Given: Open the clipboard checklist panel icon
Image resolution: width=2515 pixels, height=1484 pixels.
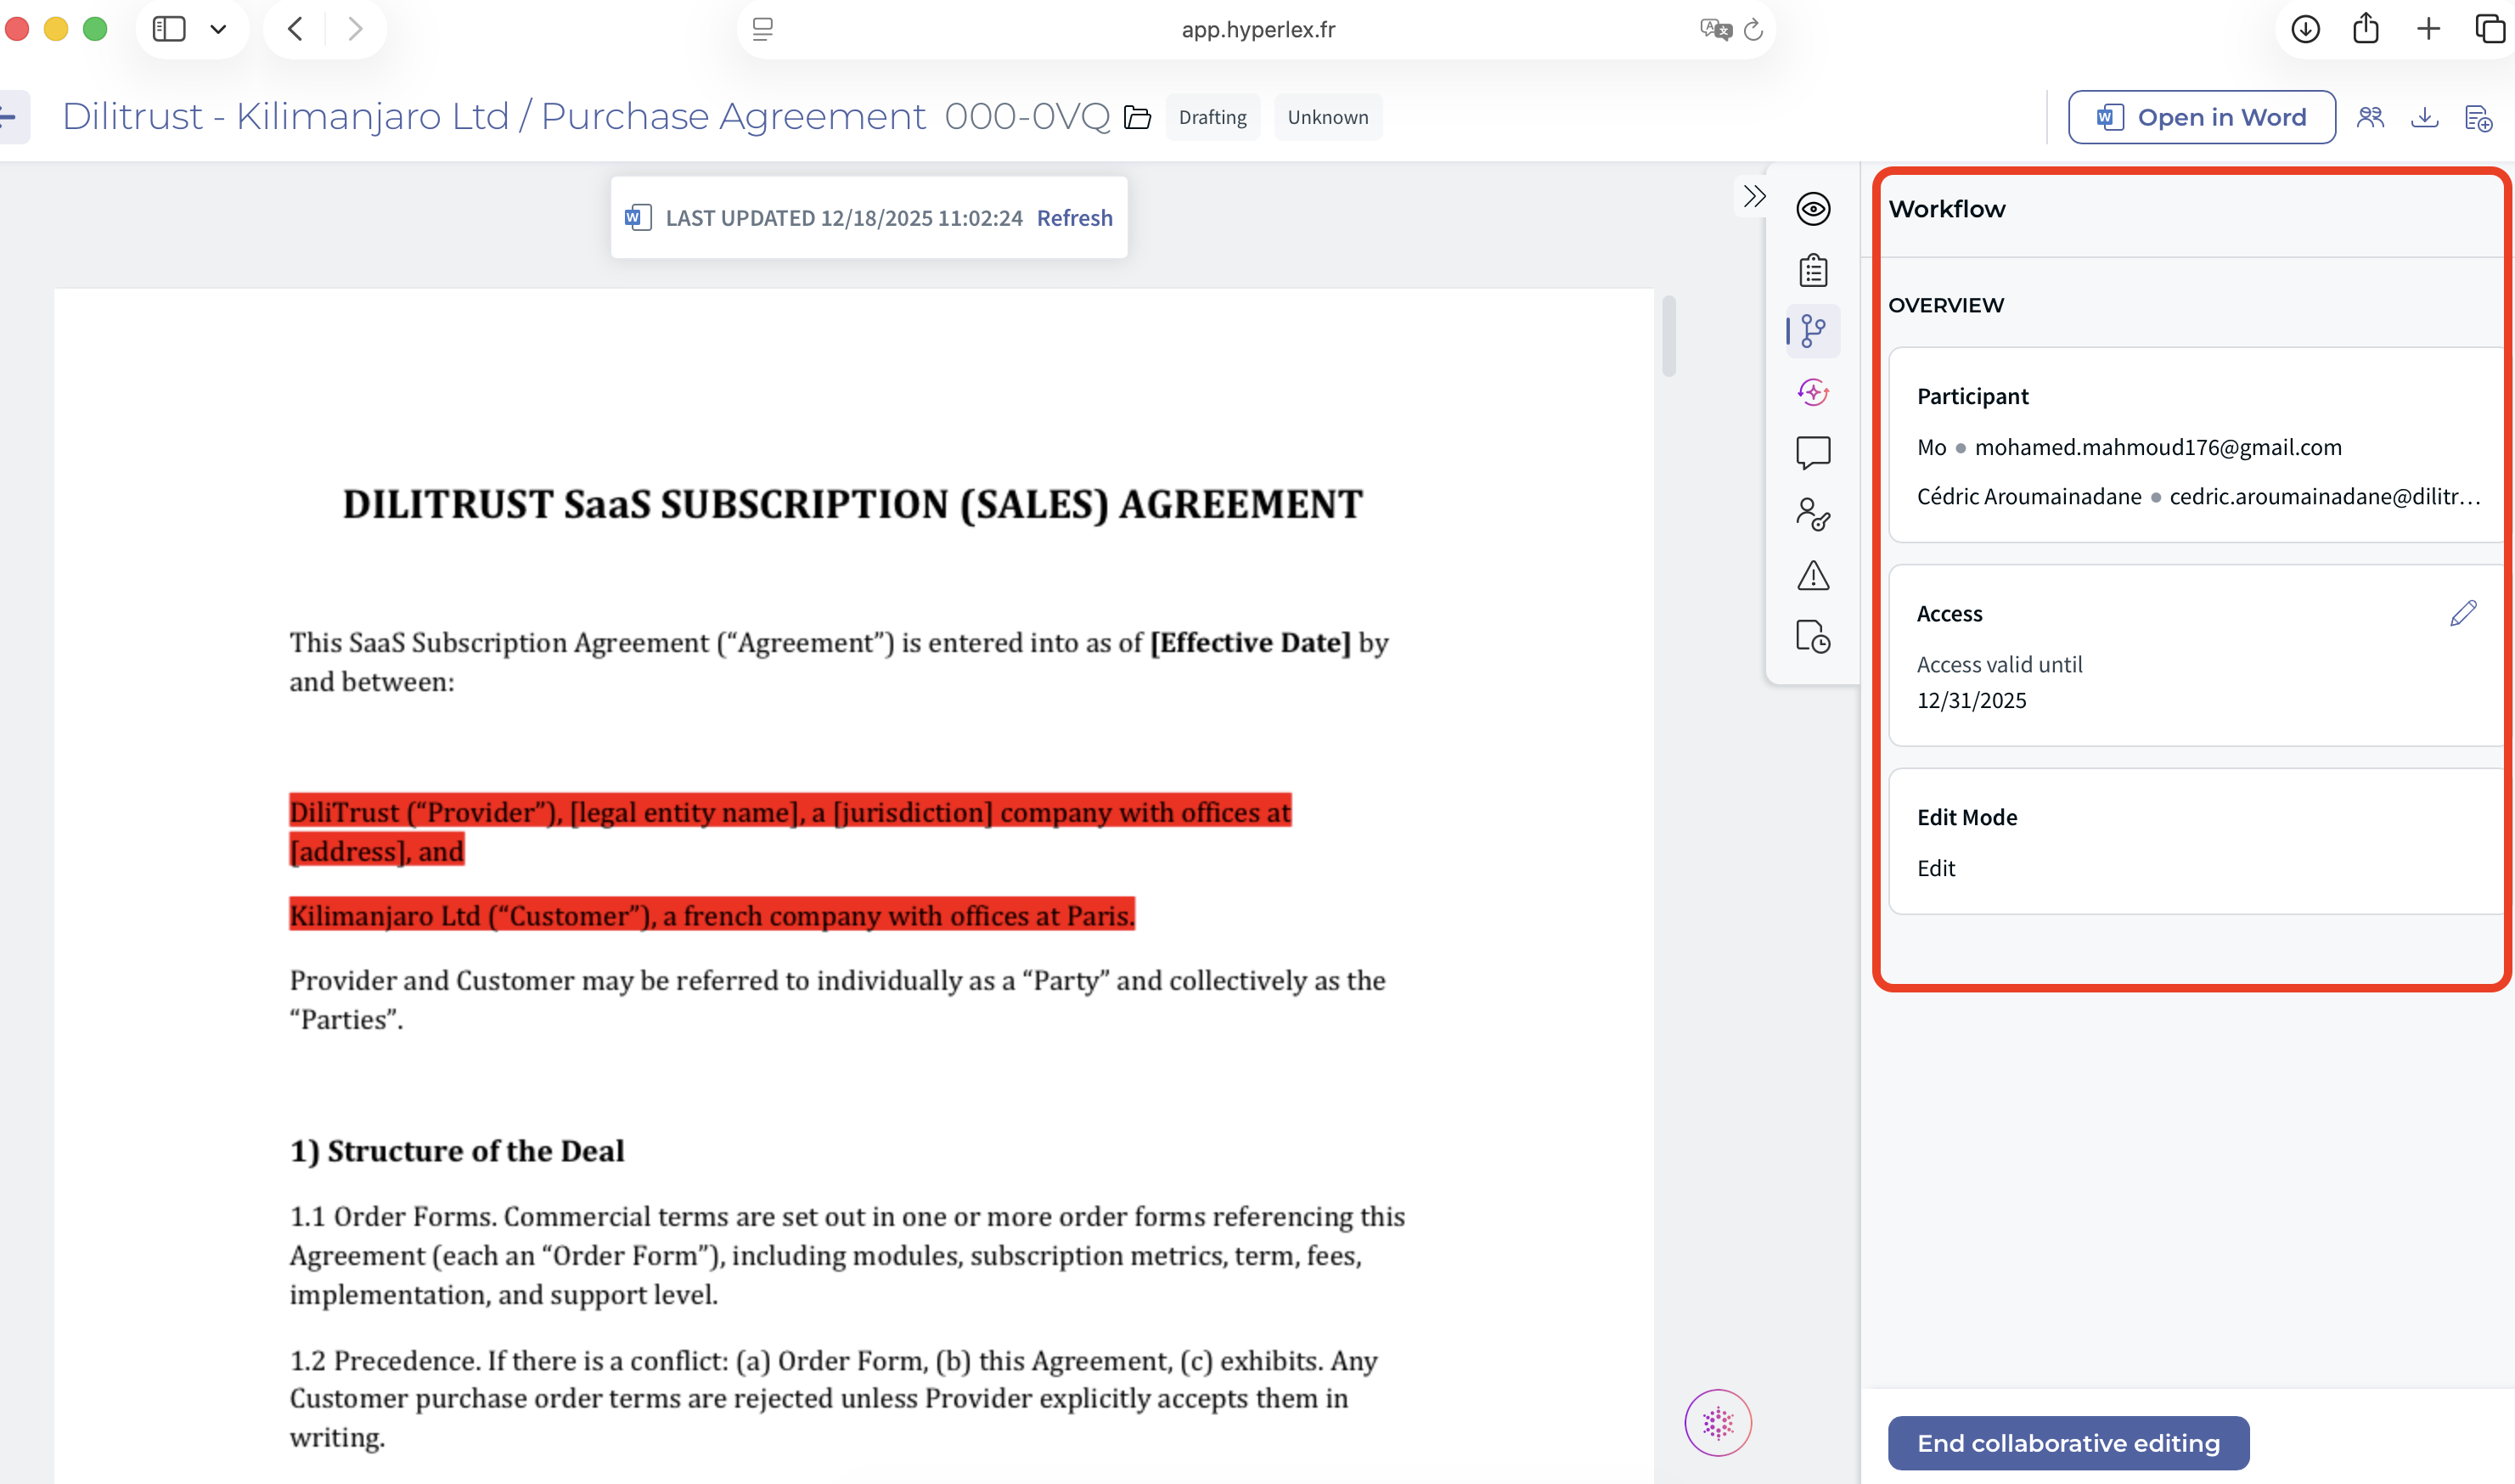Looking at the screenshot, I should [x=1812, y=270].
